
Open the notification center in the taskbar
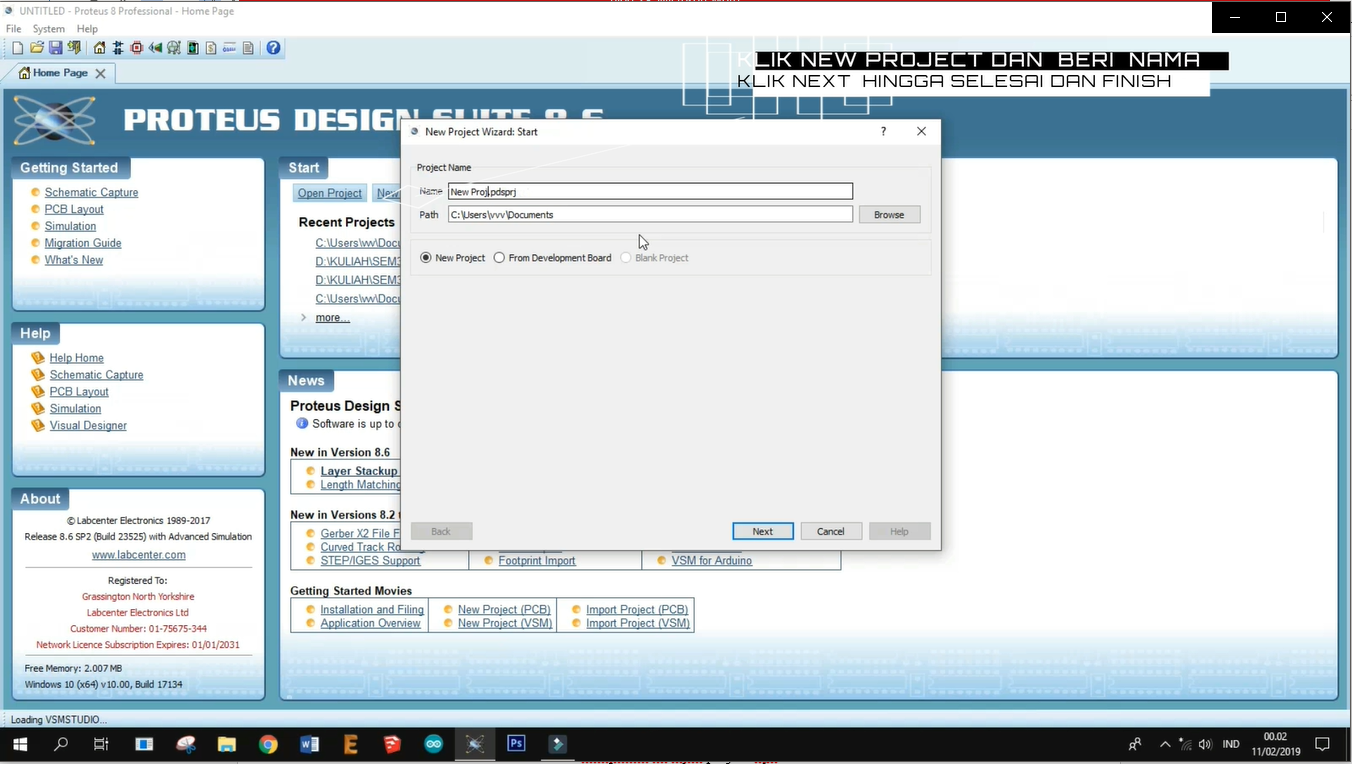[x=1322, y=744]
